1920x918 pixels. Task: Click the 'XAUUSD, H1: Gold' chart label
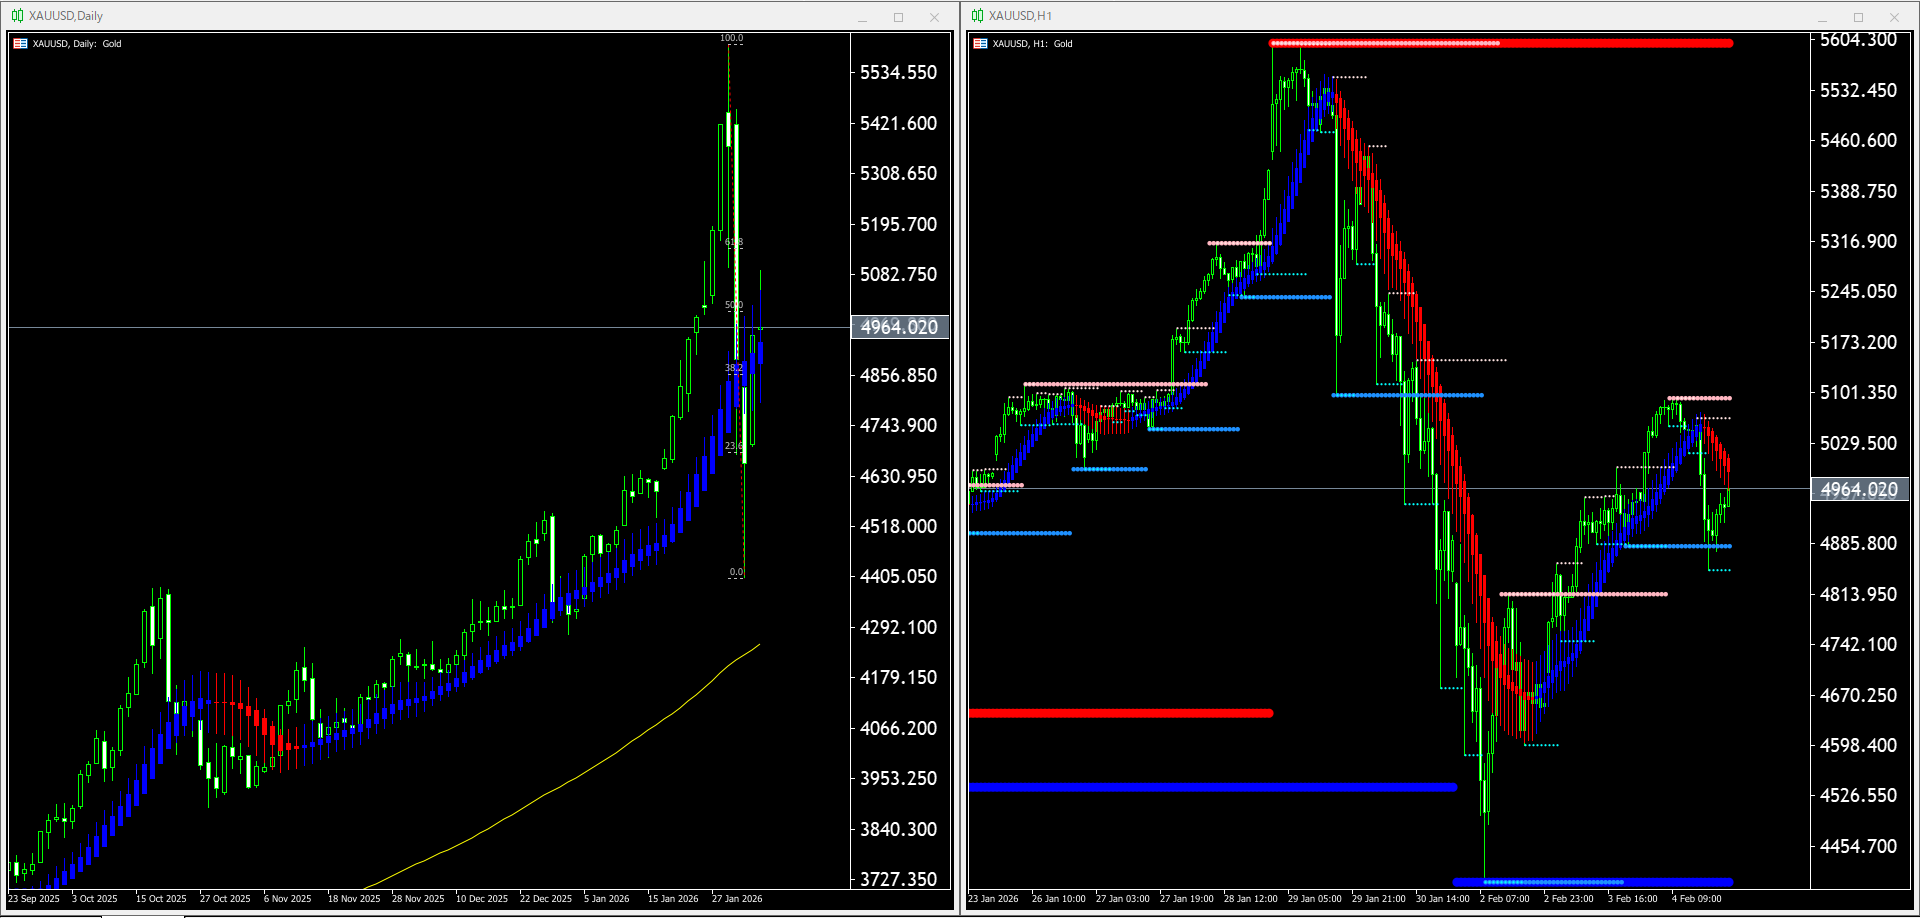[x=1032, y=44]
